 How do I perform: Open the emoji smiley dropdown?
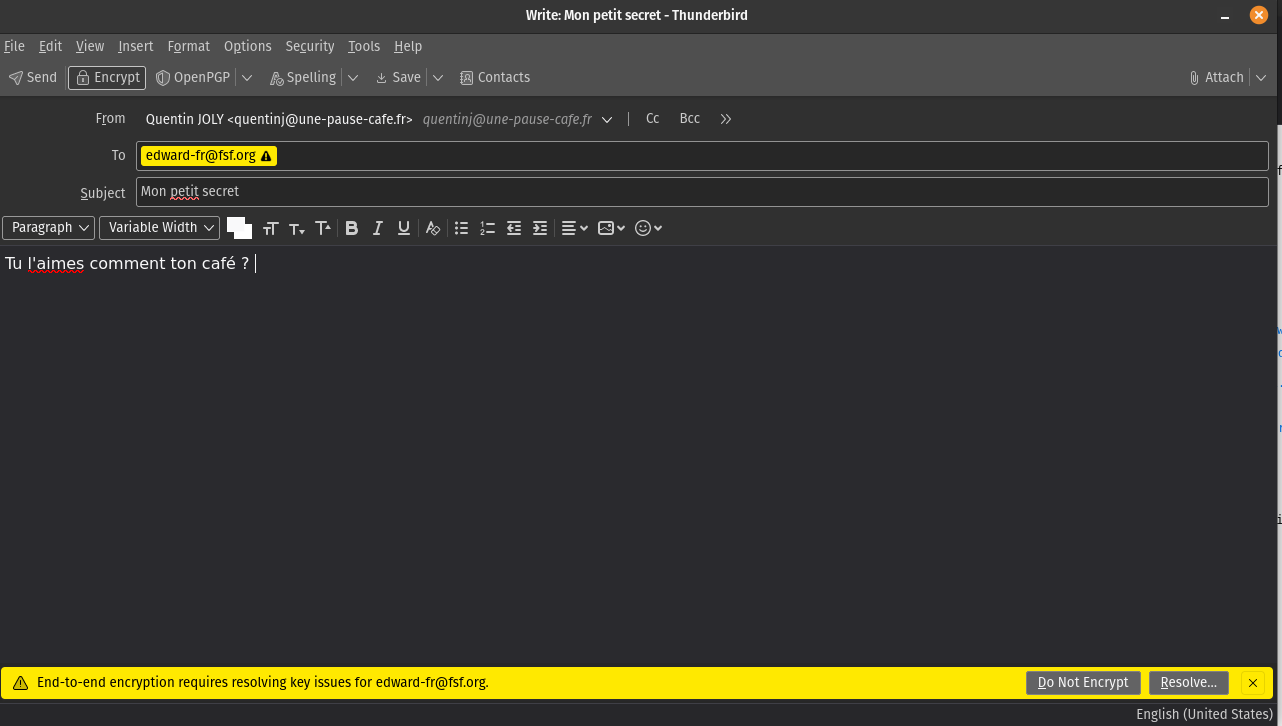[649, 228]
